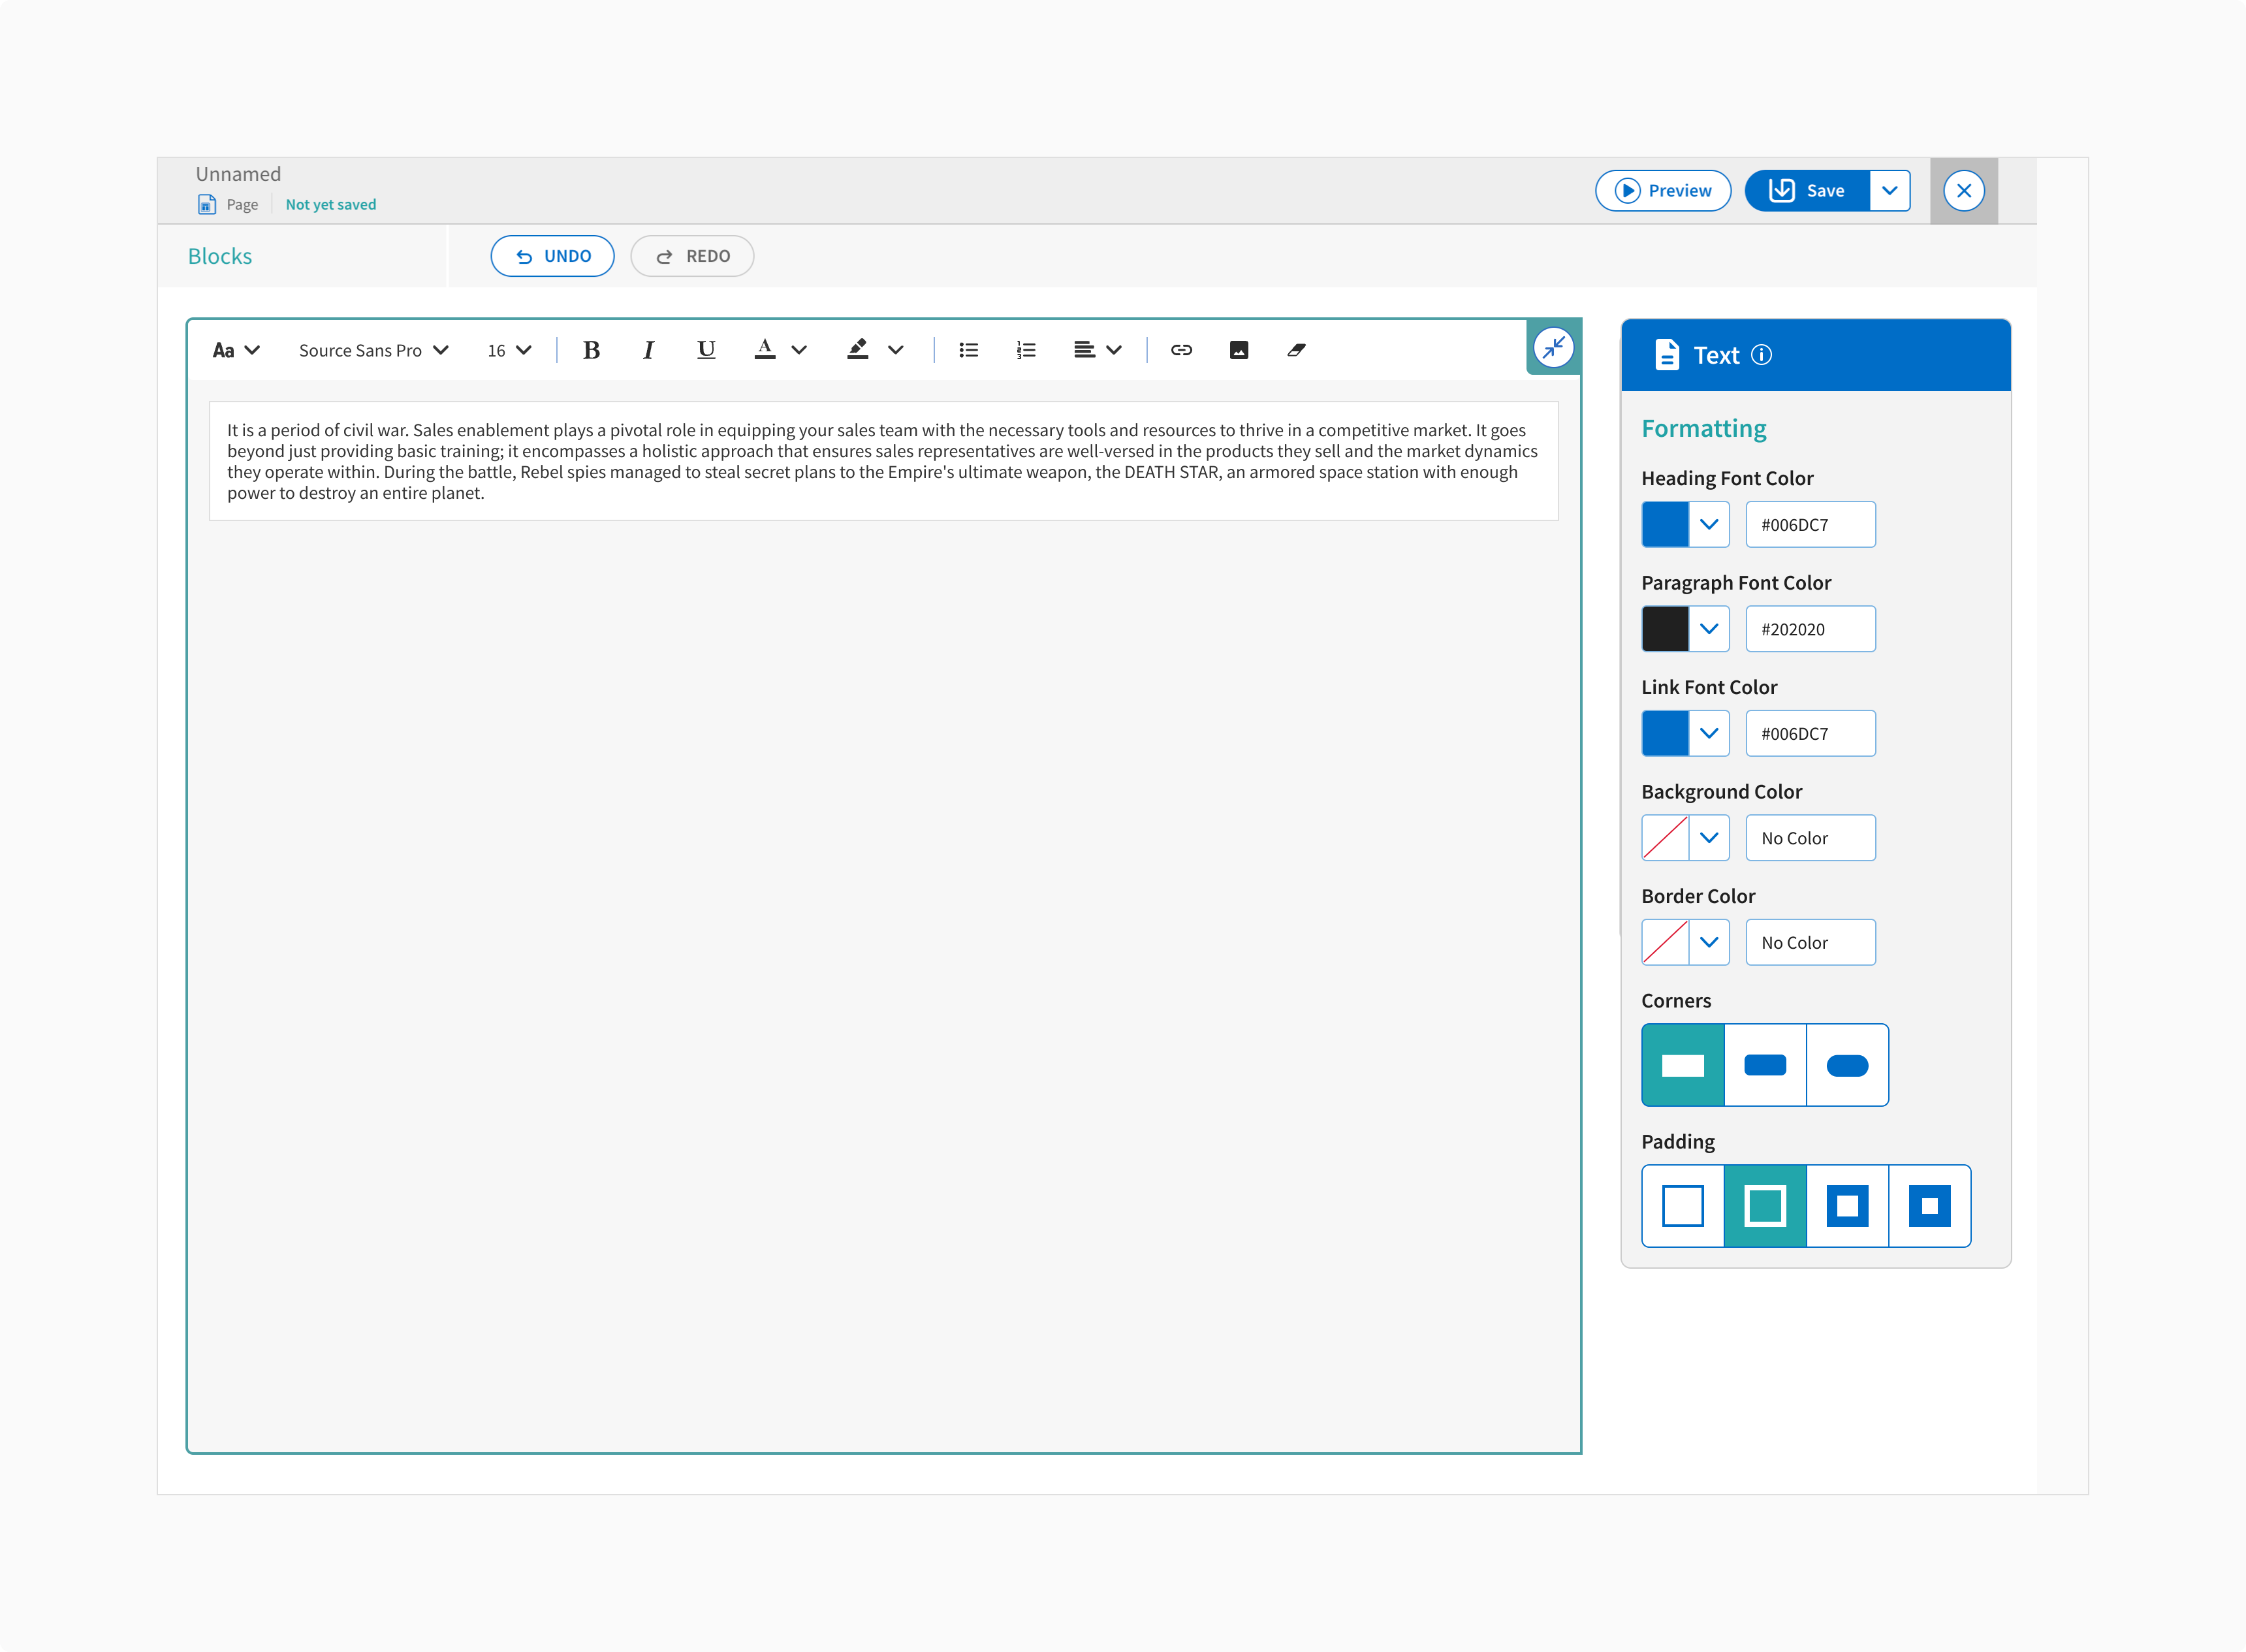Click the insert link icon
2246x1652 pixels.
coord(1181,350)
